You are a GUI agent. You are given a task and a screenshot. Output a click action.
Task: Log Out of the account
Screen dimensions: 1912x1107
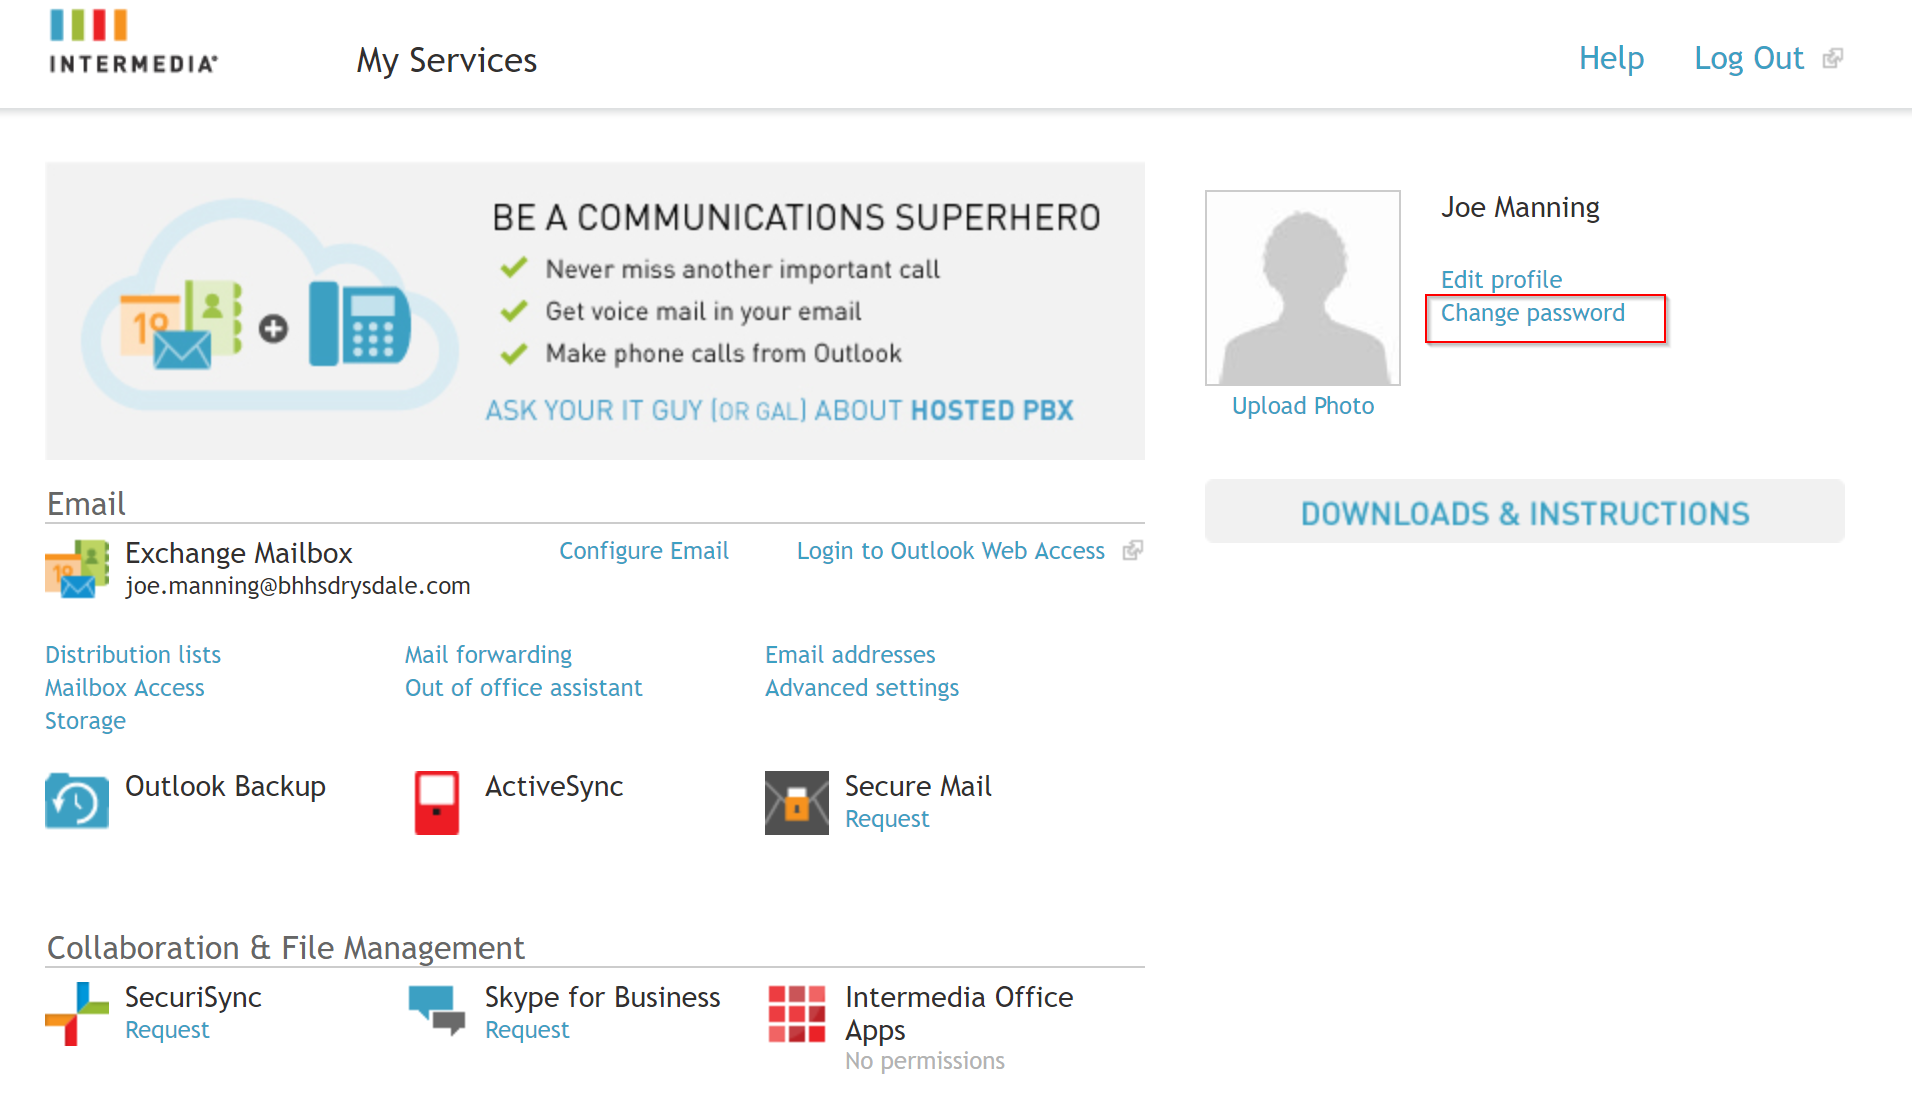click(x=1749, y=58)
